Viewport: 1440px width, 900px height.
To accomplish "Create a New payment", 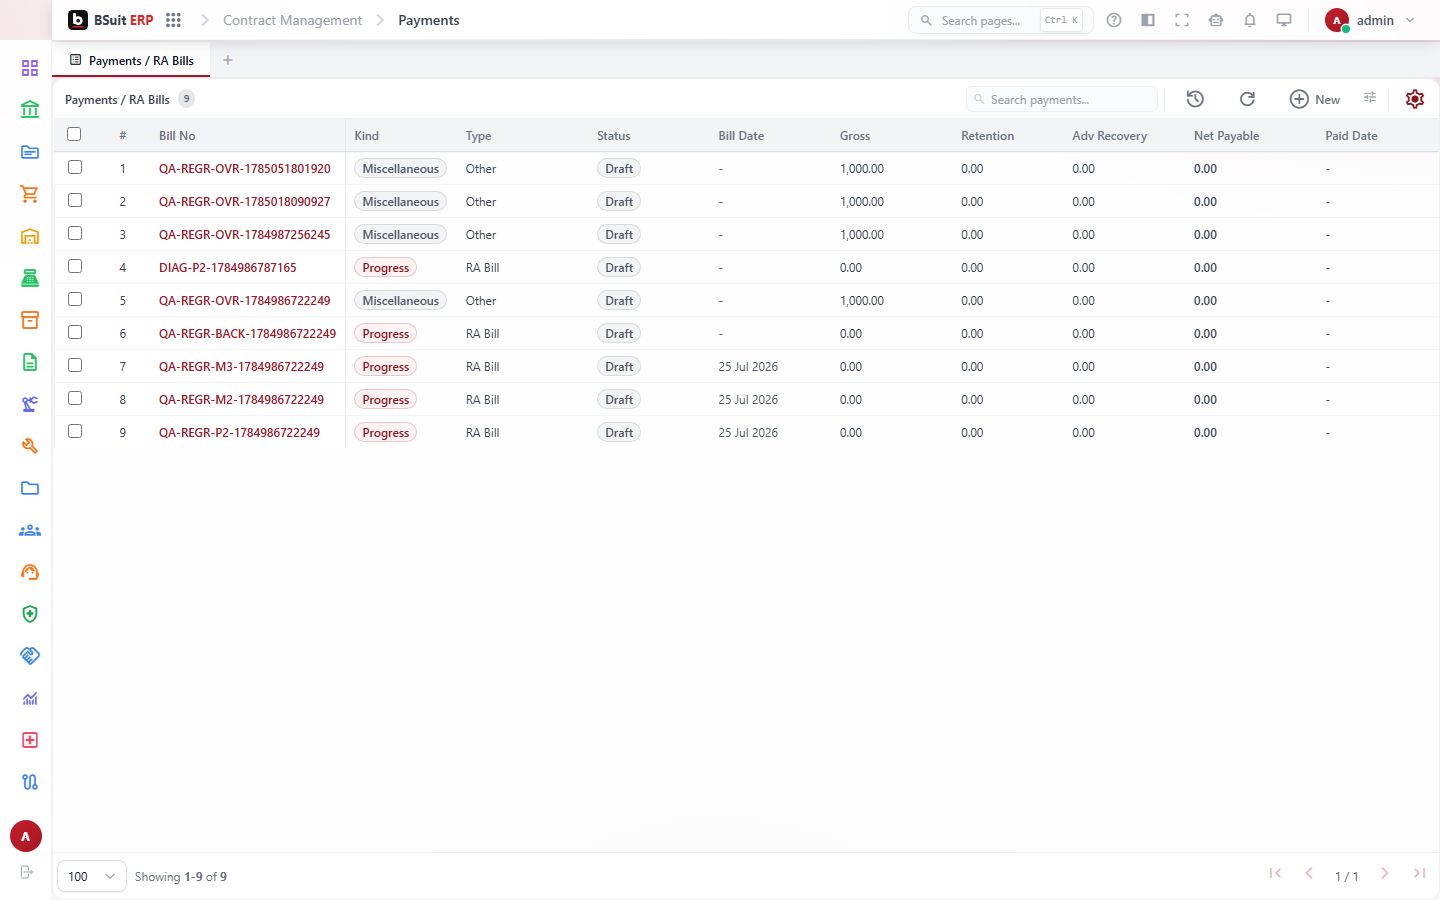I will pos(1315,99).
